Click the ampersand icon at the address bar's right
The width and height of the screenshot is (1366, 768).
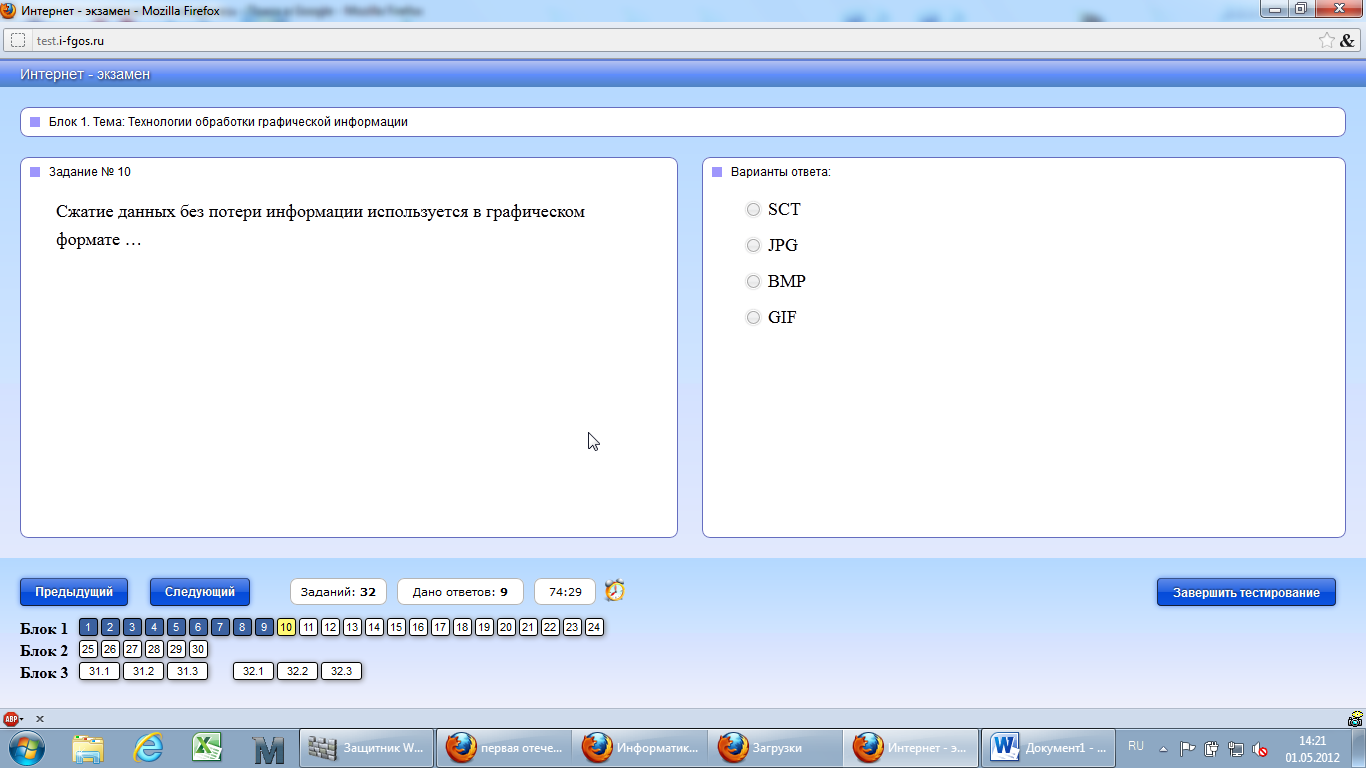click(x=1347, y=41)
